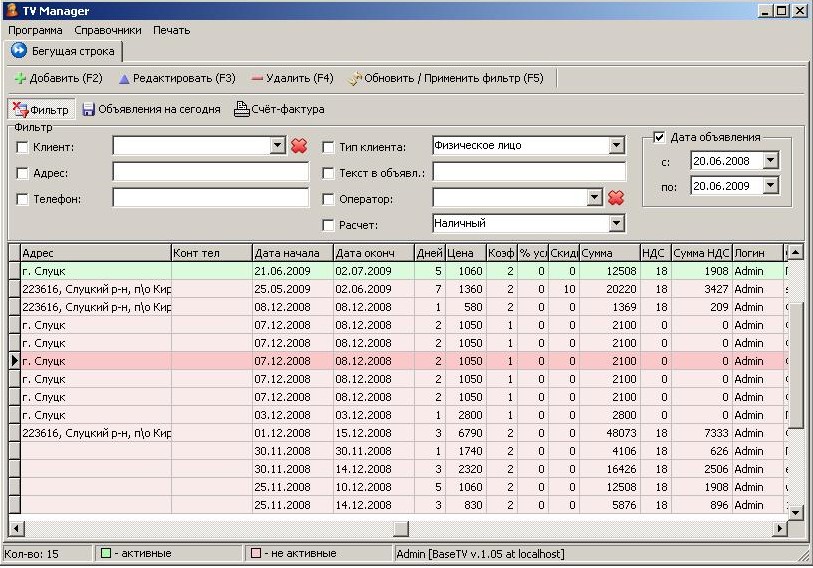
Task: Select the row starting 25.05.2009
Action: pyautogui.click(x=398, y=289)
